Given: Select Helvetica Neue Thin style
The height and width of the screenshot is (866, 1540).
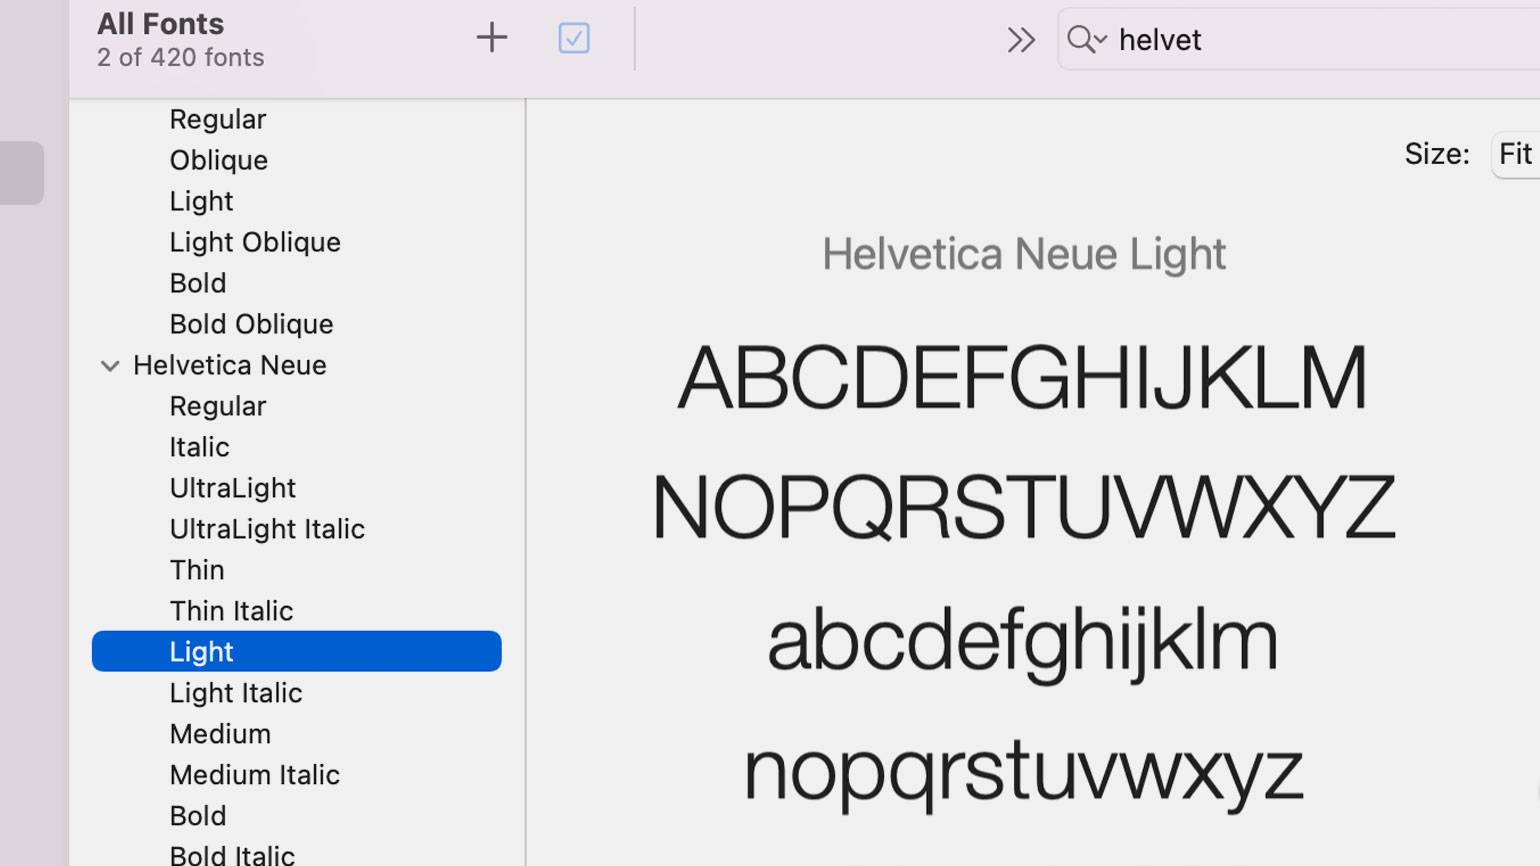Looking at the screenshot, I should click(197, 570).
